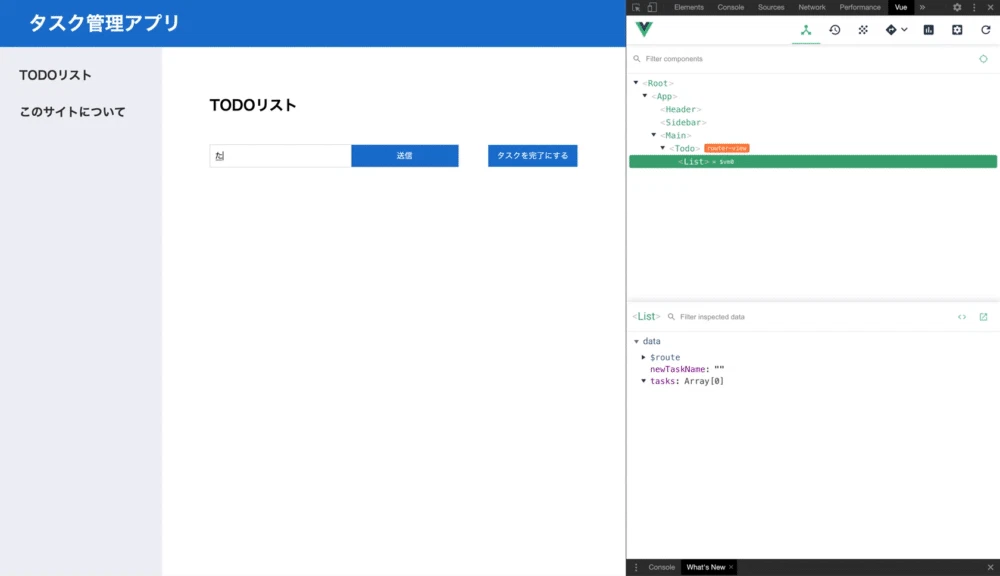Open the Vue Timeline icon
This screenshot has height=576, width=1000.
835,30
